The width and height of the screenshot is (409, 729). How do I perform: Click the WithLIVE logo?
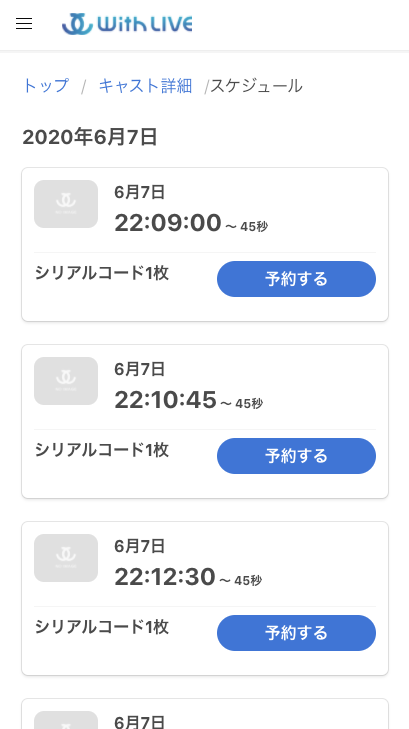pos(127,24)
